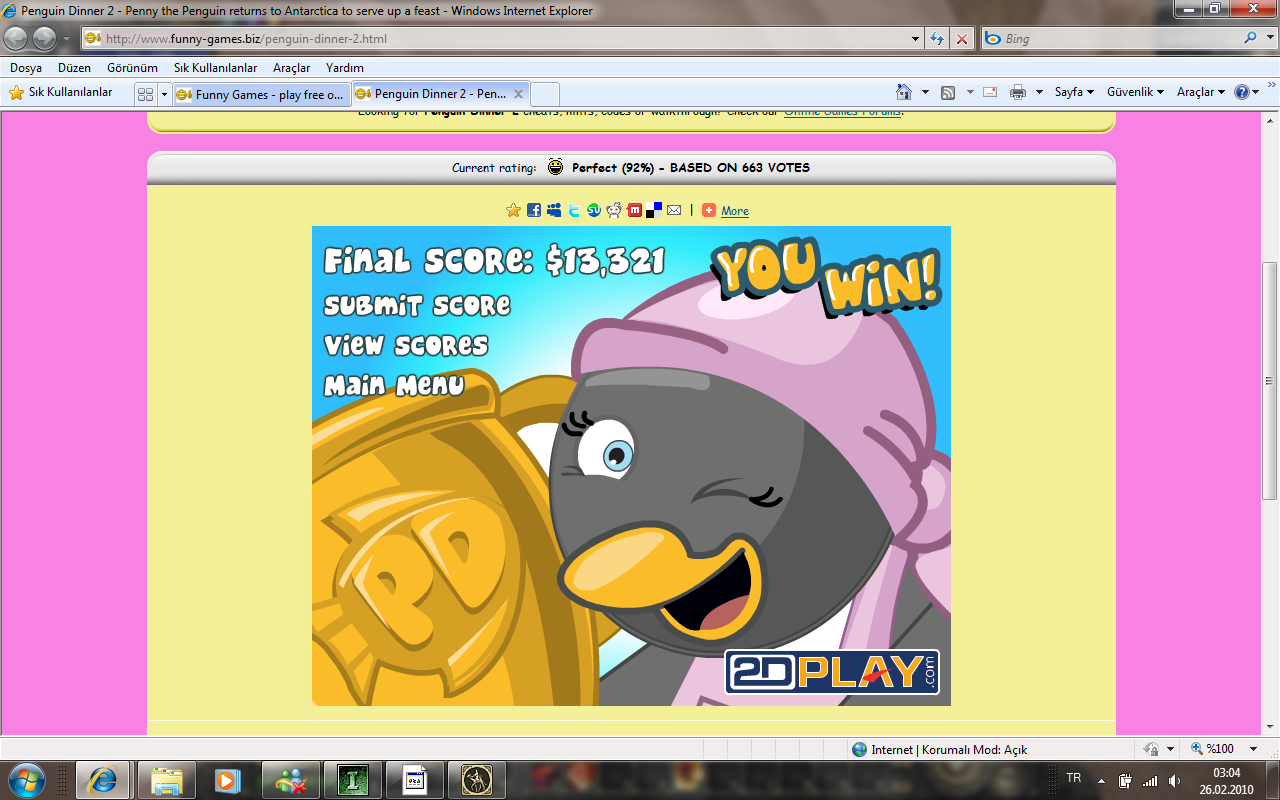
Task: Launch Windows Media Player from the taskbar
Action: tap(228, 779)
